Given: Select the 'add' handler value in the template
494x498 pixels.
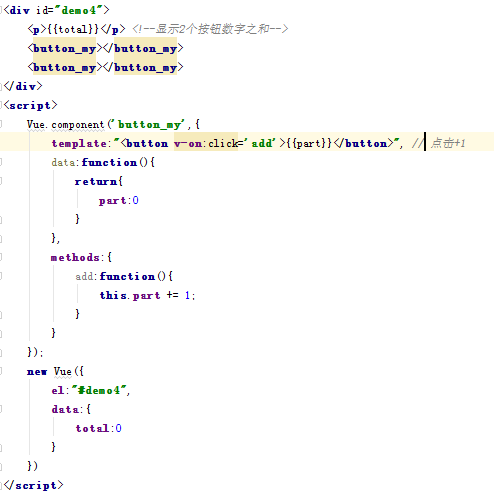Looking at the screenshot, I should [262, 144].
